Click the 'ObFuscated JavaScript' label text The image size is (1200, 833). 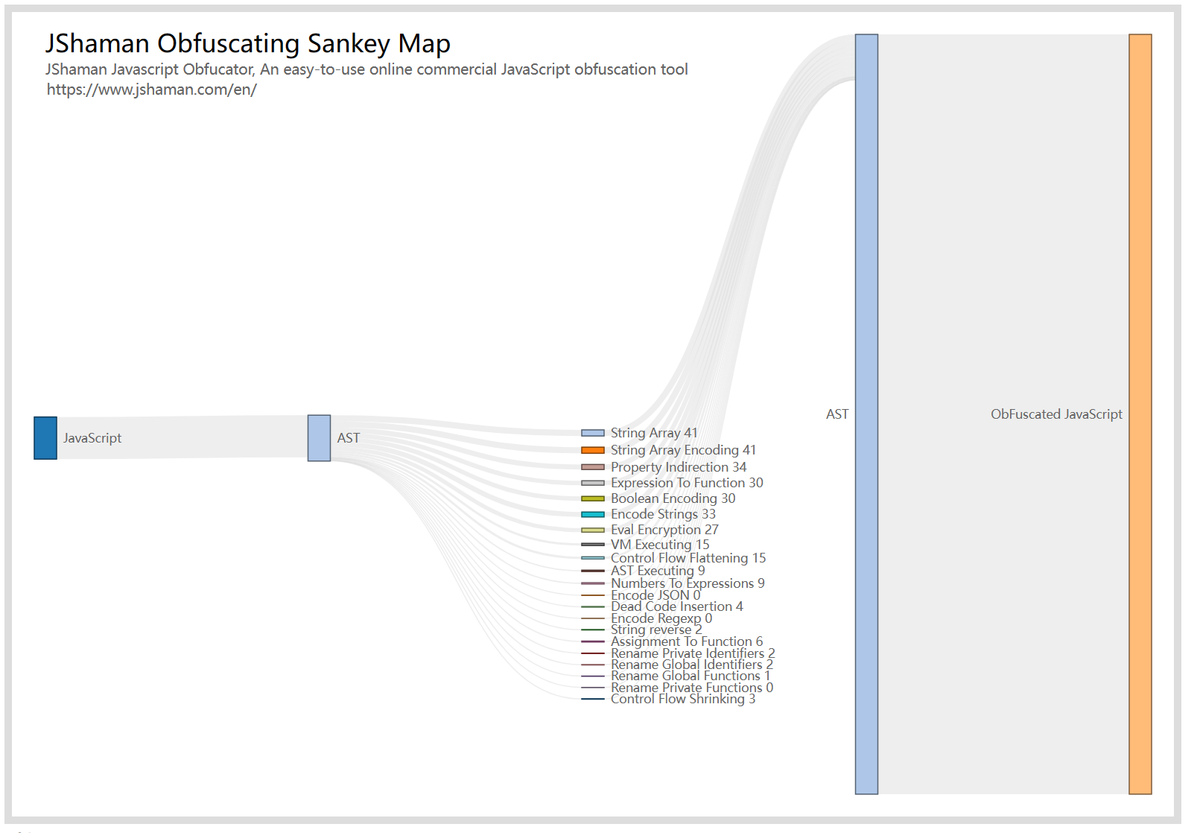[1056, 414]
